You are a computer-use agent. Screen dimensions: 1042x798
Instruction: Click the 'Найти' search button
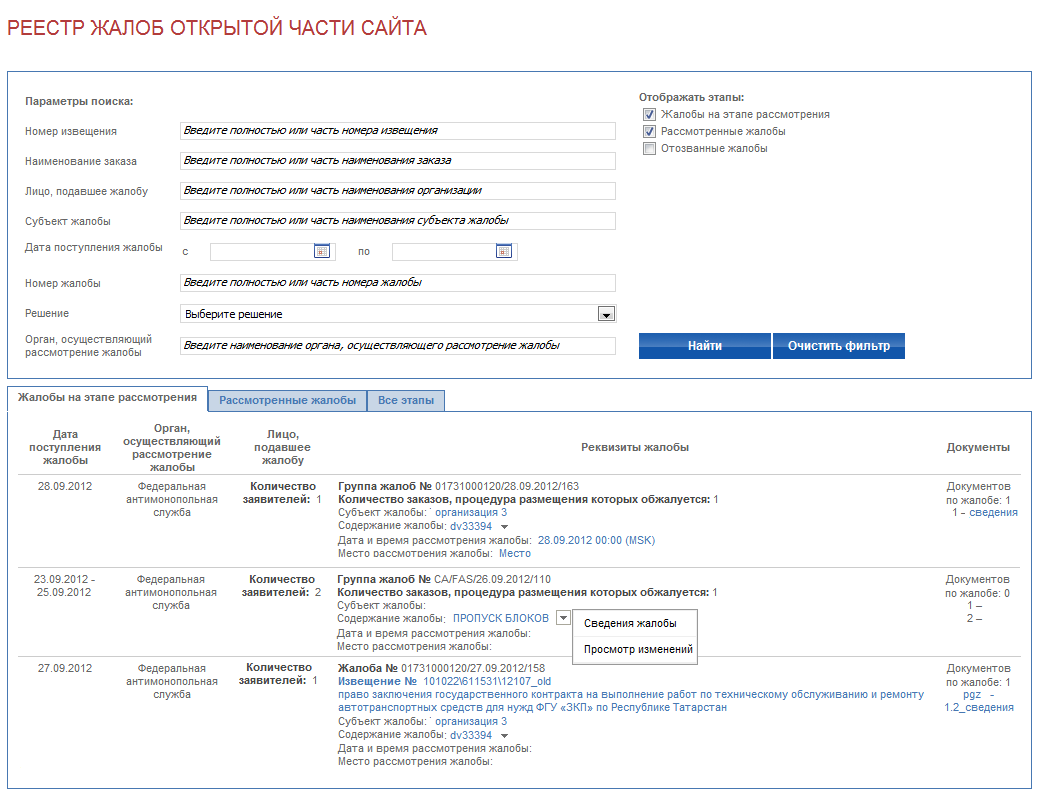click(704, 346)
